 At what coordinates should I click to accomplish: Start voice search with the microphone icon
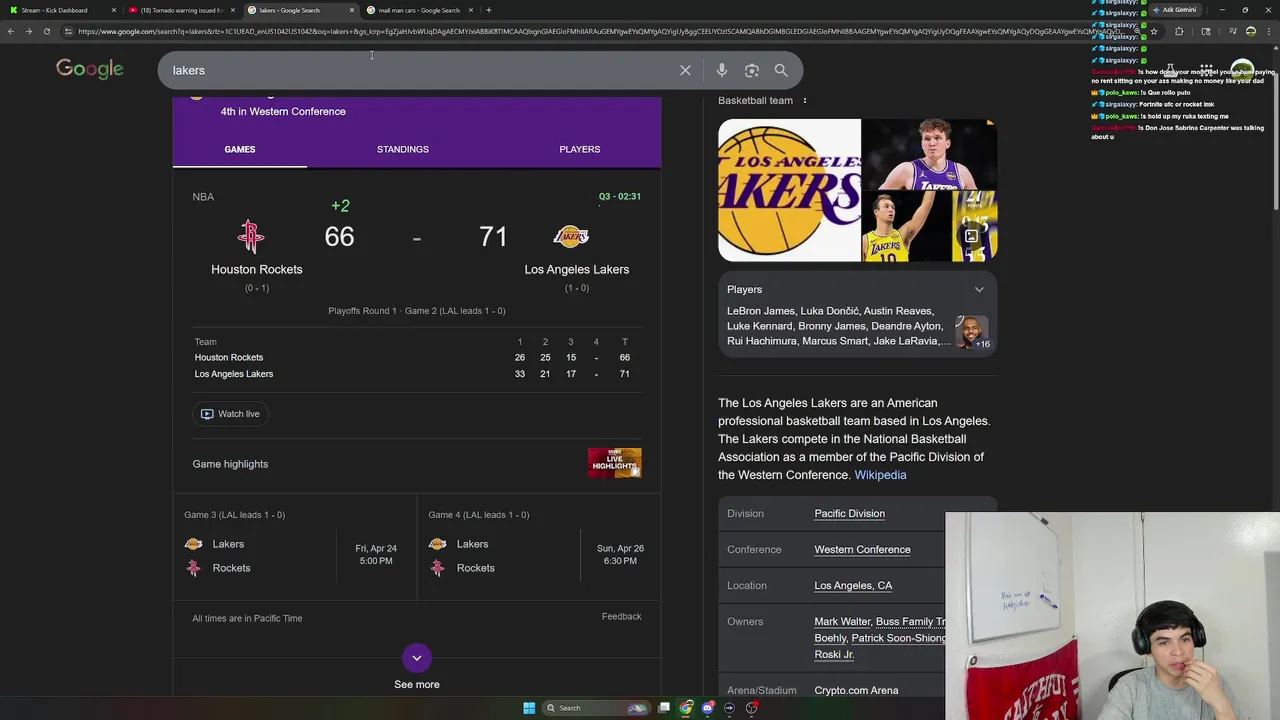(722, 70)
